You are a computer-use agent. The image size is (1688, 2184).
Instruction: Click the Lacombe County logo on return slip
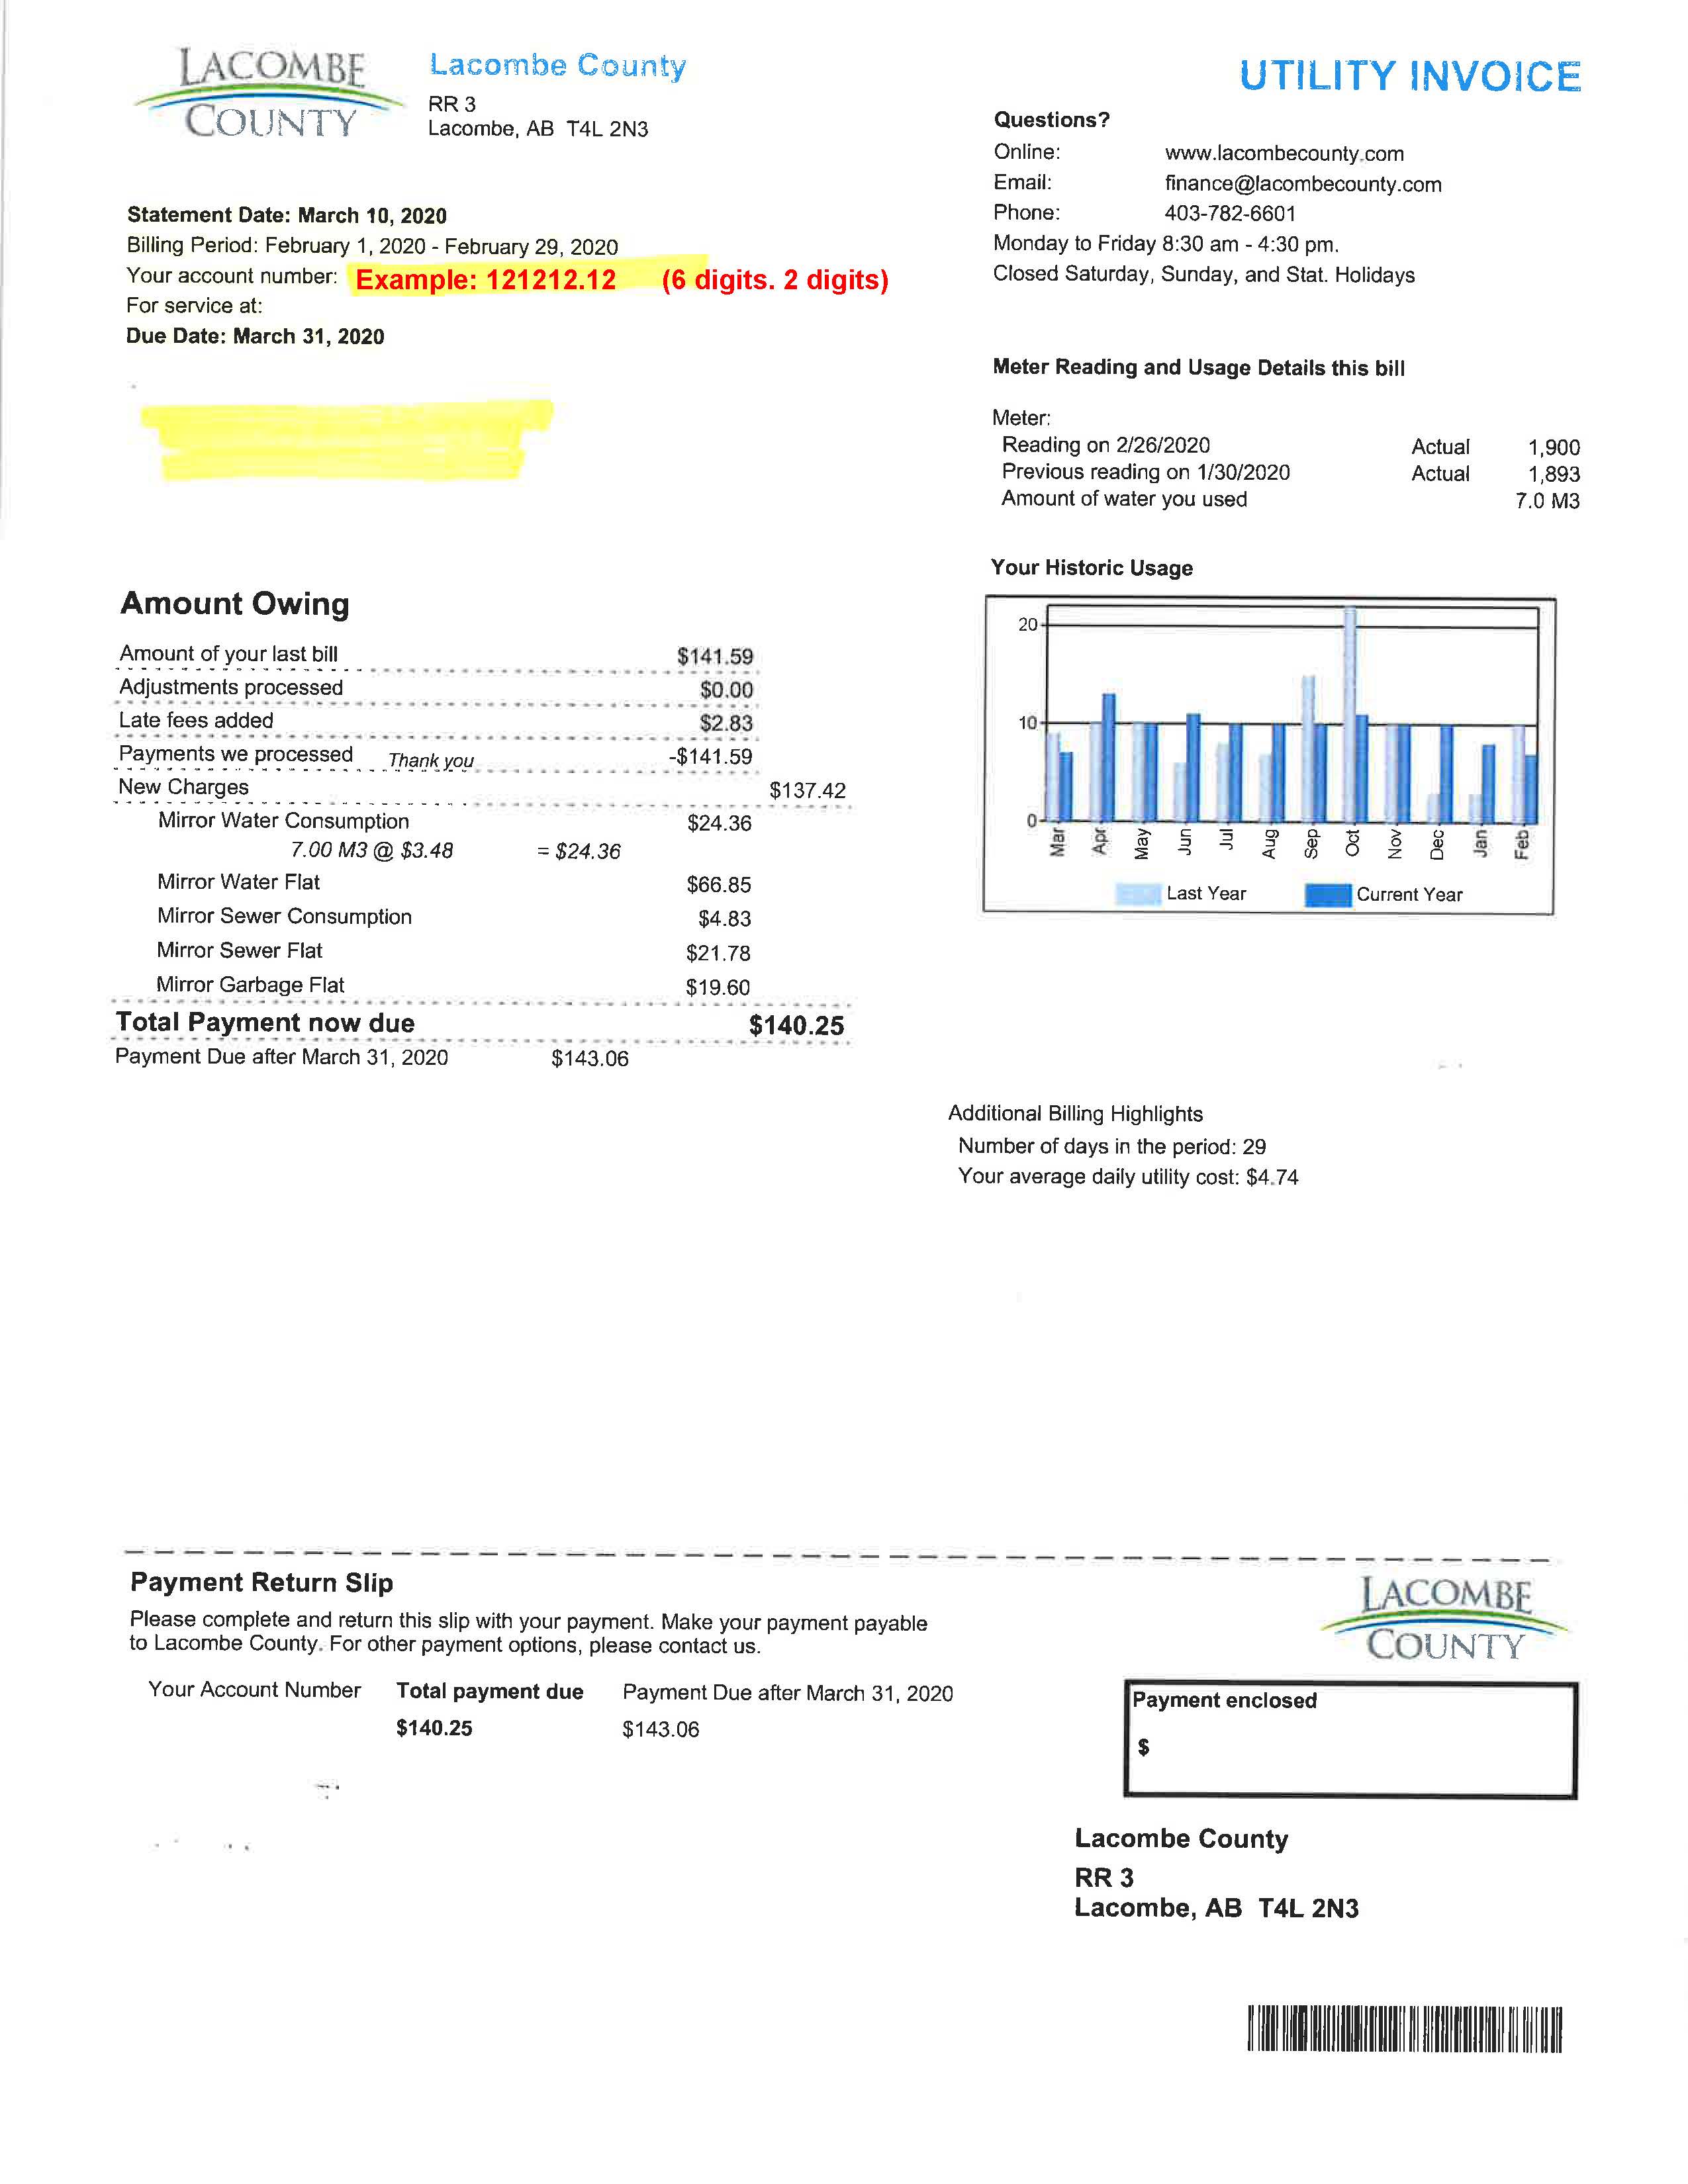(x=1444, y=1618)
